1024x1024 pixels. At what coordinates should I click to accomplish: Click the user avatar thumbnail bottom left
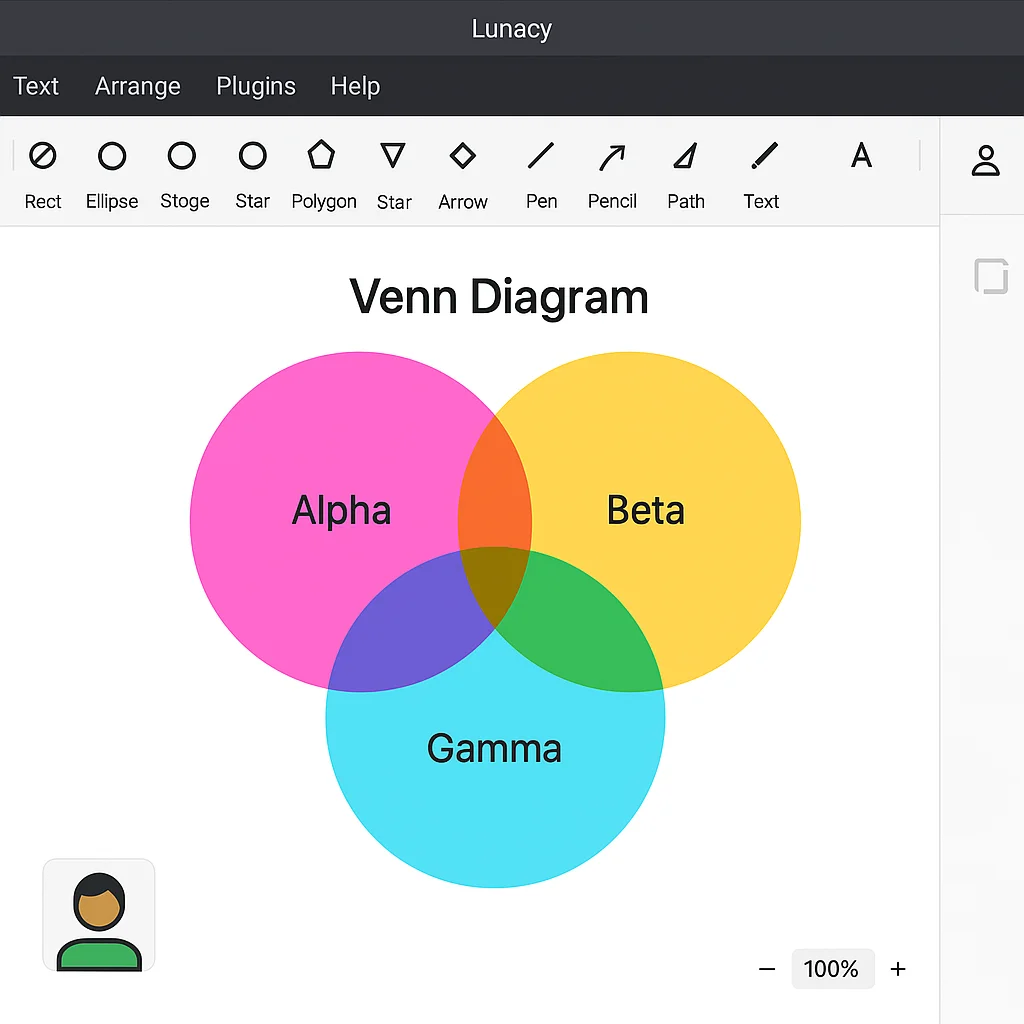tap(98, 914)
